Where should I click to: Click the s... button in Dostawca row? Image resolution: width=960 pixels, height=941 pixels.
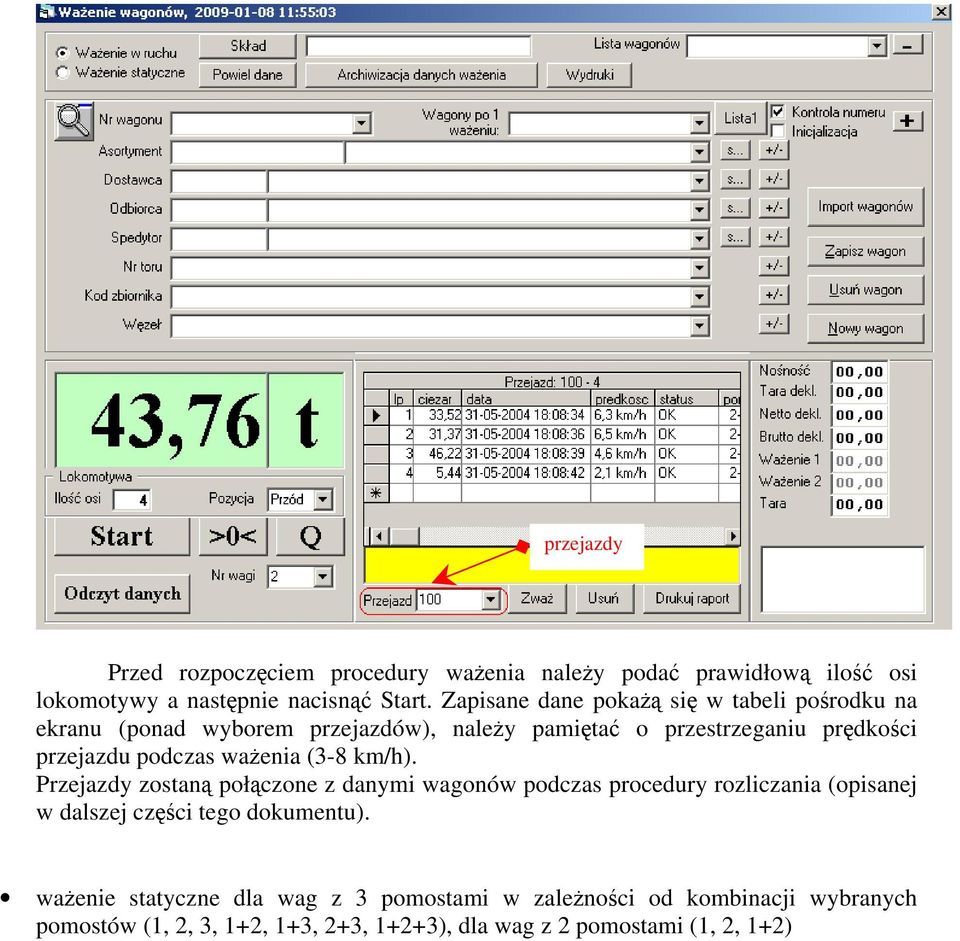735,179
